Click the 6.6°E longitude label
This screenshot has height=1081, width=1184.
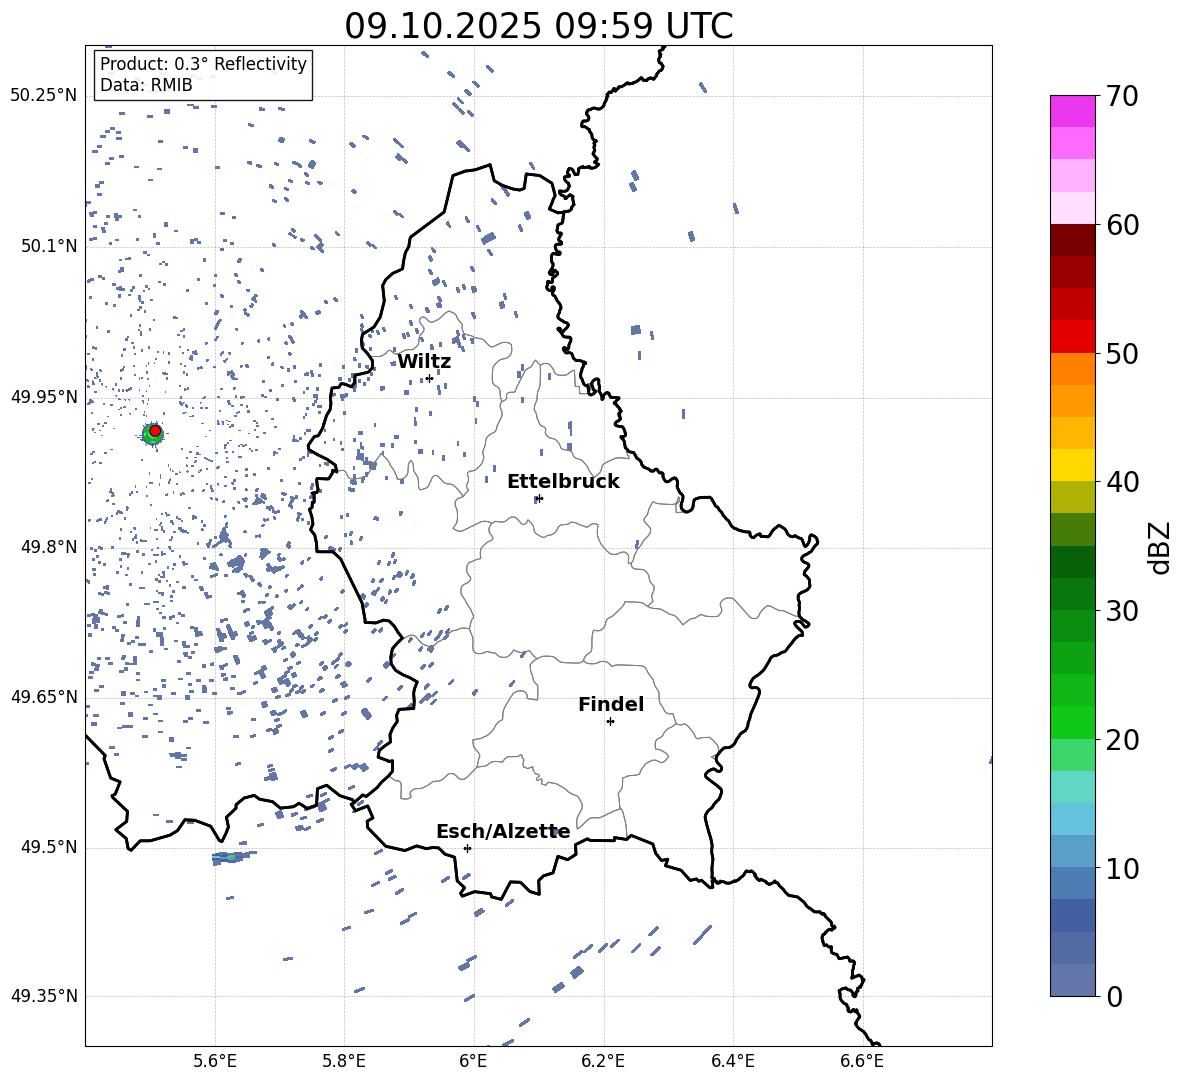pos(862,1061)
